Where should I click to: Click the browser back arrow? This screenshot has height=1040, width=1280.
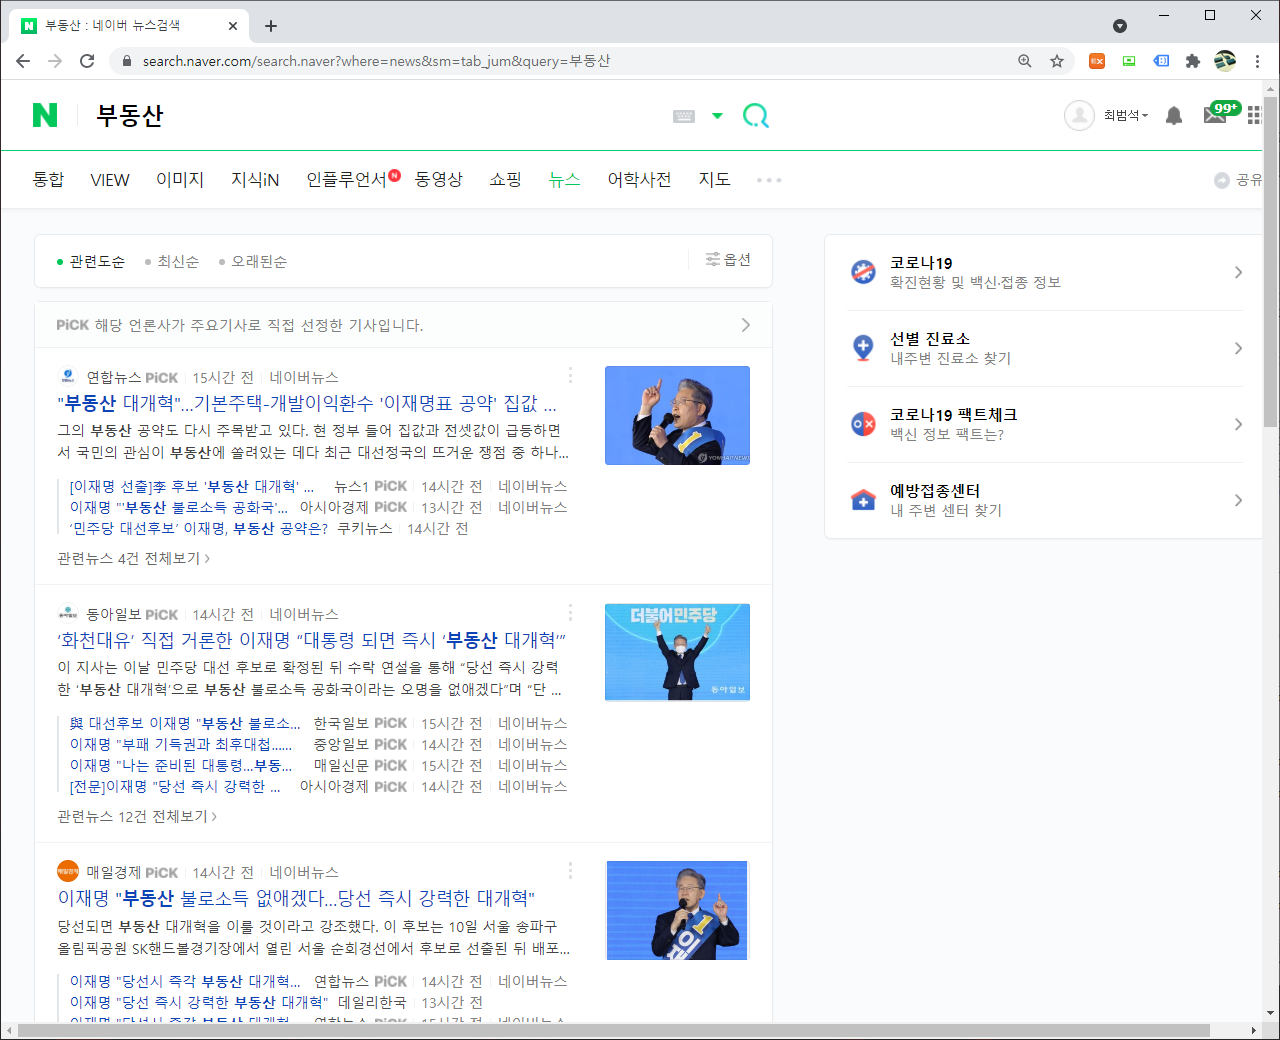[23, 61]
